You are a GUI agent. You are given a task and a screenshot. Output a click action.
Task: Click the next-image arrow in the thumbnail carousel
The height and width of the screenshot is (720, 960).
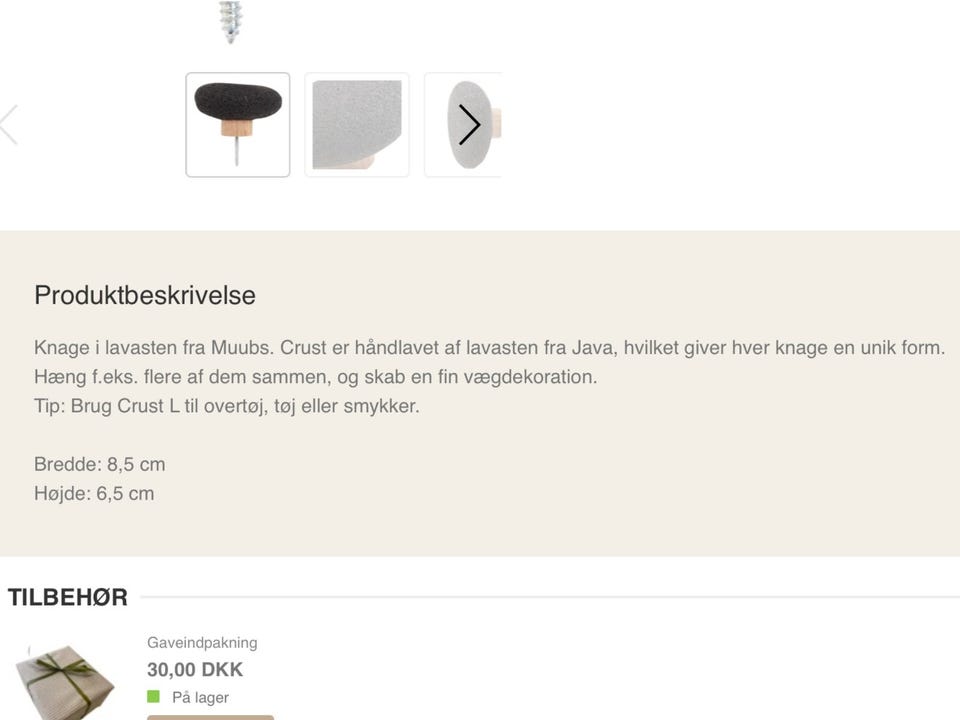tap(469, 125)
